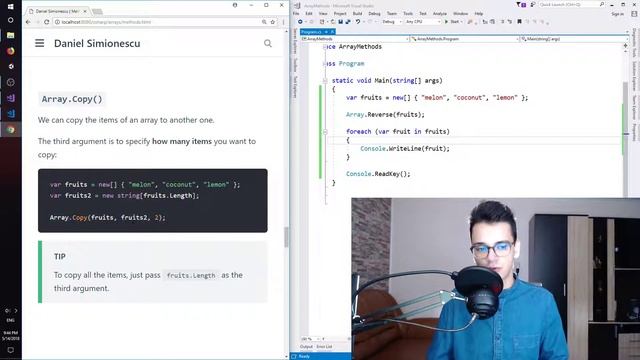
Task: Click Save All in the toolbar
Action: [x=348, y=22]
